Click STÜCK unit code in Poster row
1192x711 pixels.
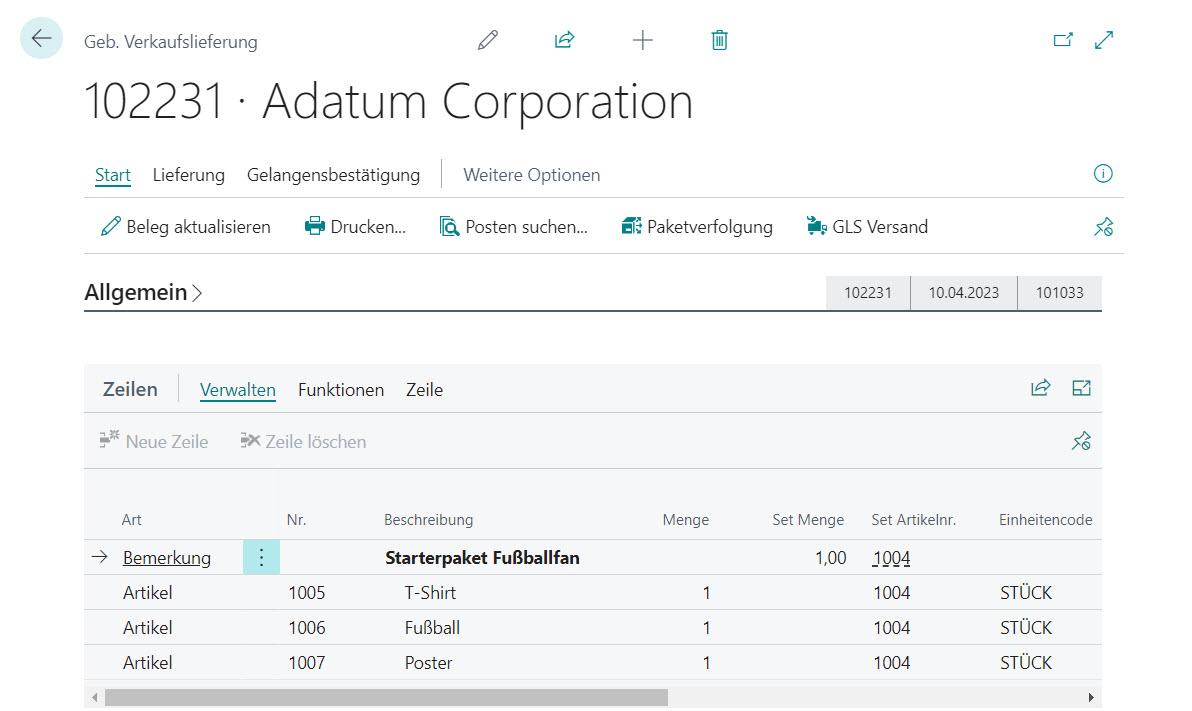tap(1026, 663)
